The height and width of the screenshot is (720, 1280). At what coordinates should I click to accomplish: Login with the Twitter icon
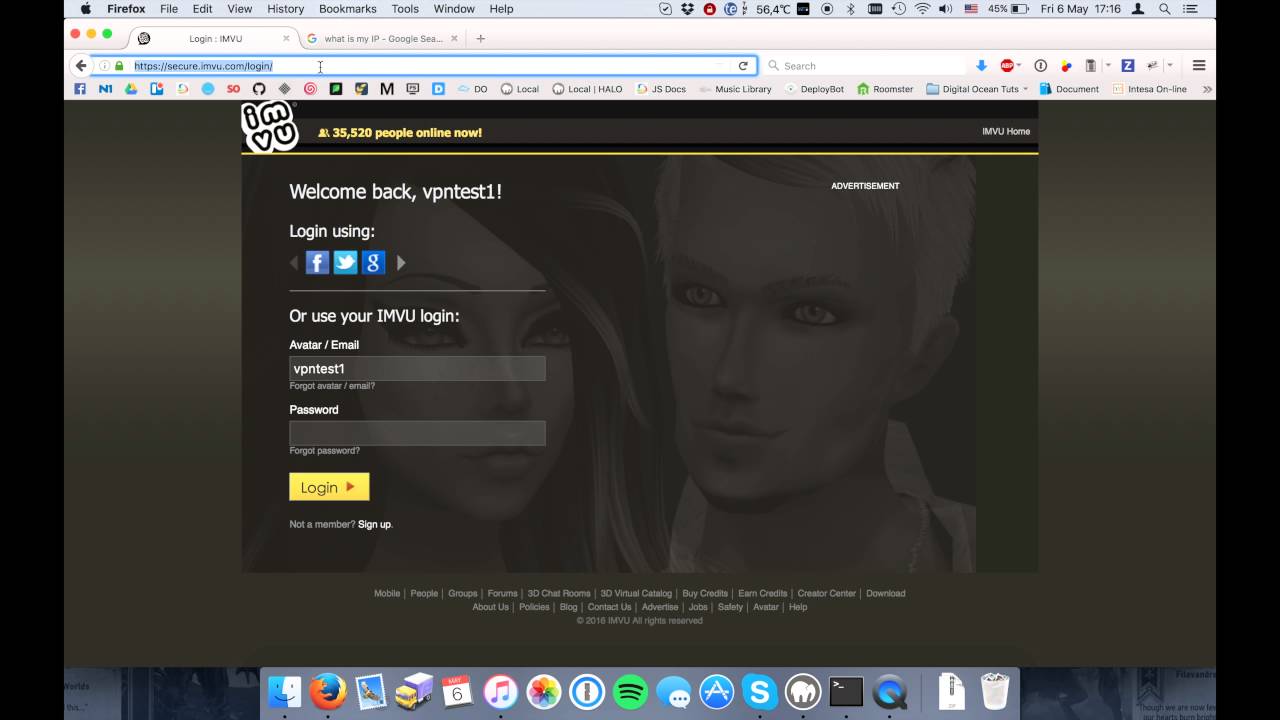(345, 263)
